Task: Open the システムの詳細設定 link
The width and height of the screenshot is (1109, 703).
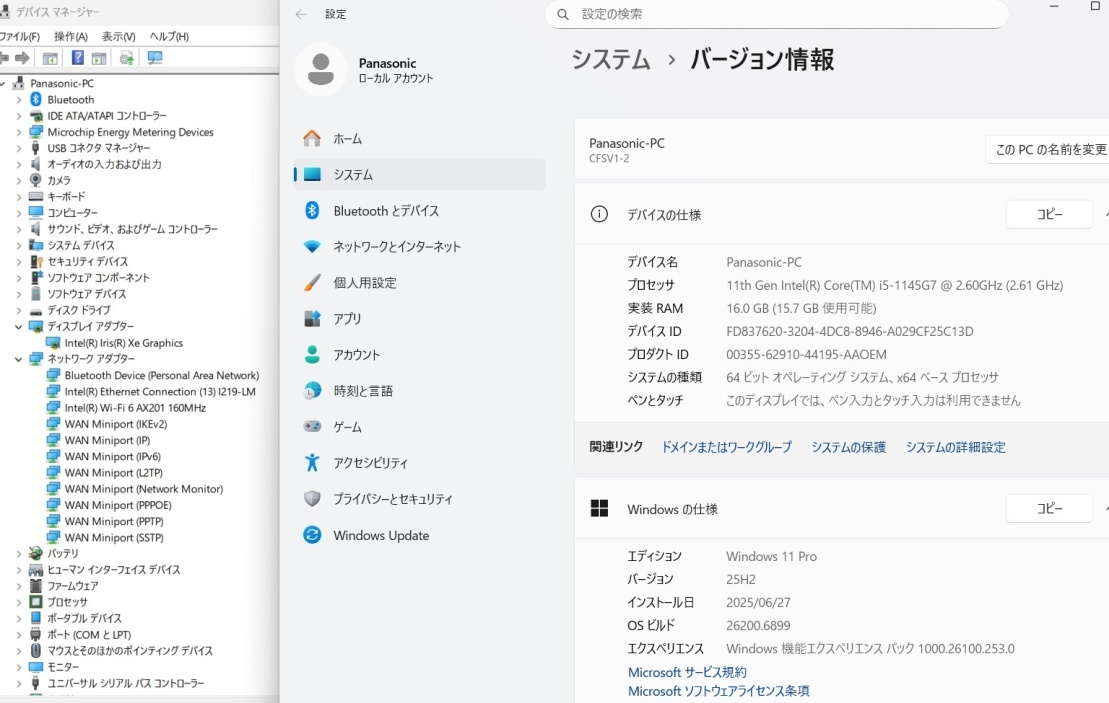Action: (x=955, y=447)
